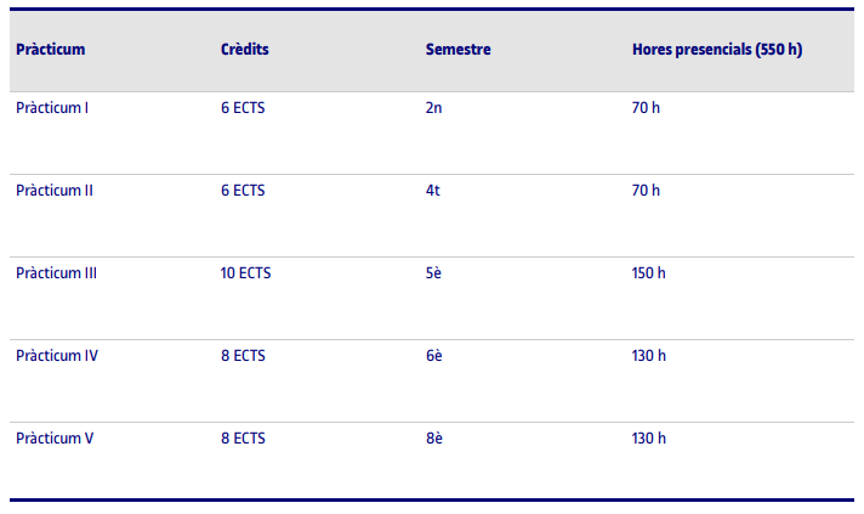Viewport: 864px width, 514px height.
Task: Click the 4t semester cell
Action: (x=432, y=190)
